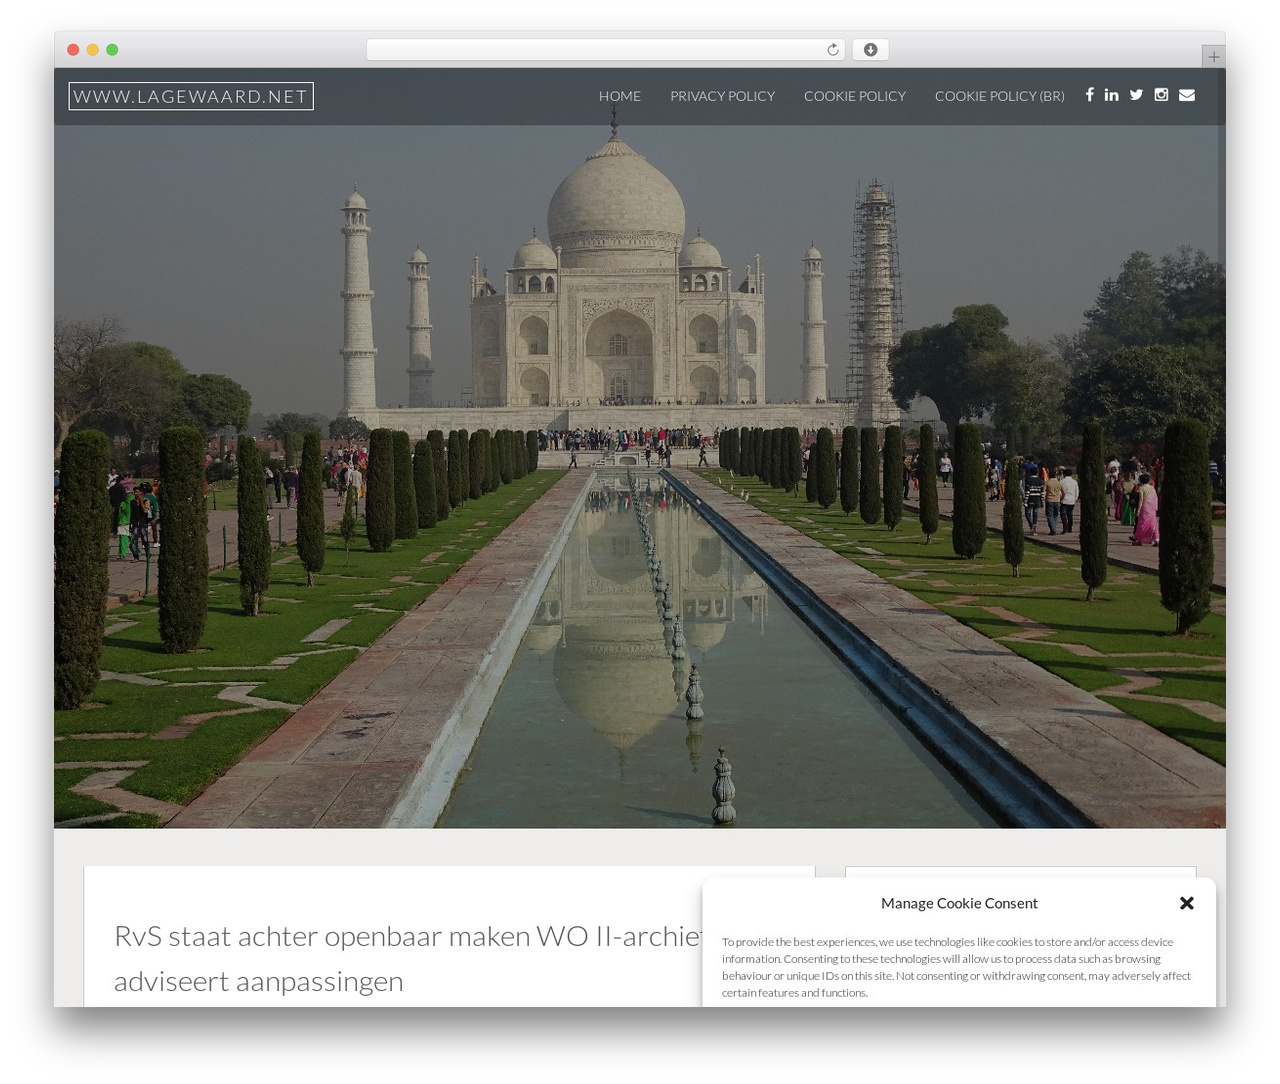
Task: Click the browser download arrow icon
Action: pos(871,50)
